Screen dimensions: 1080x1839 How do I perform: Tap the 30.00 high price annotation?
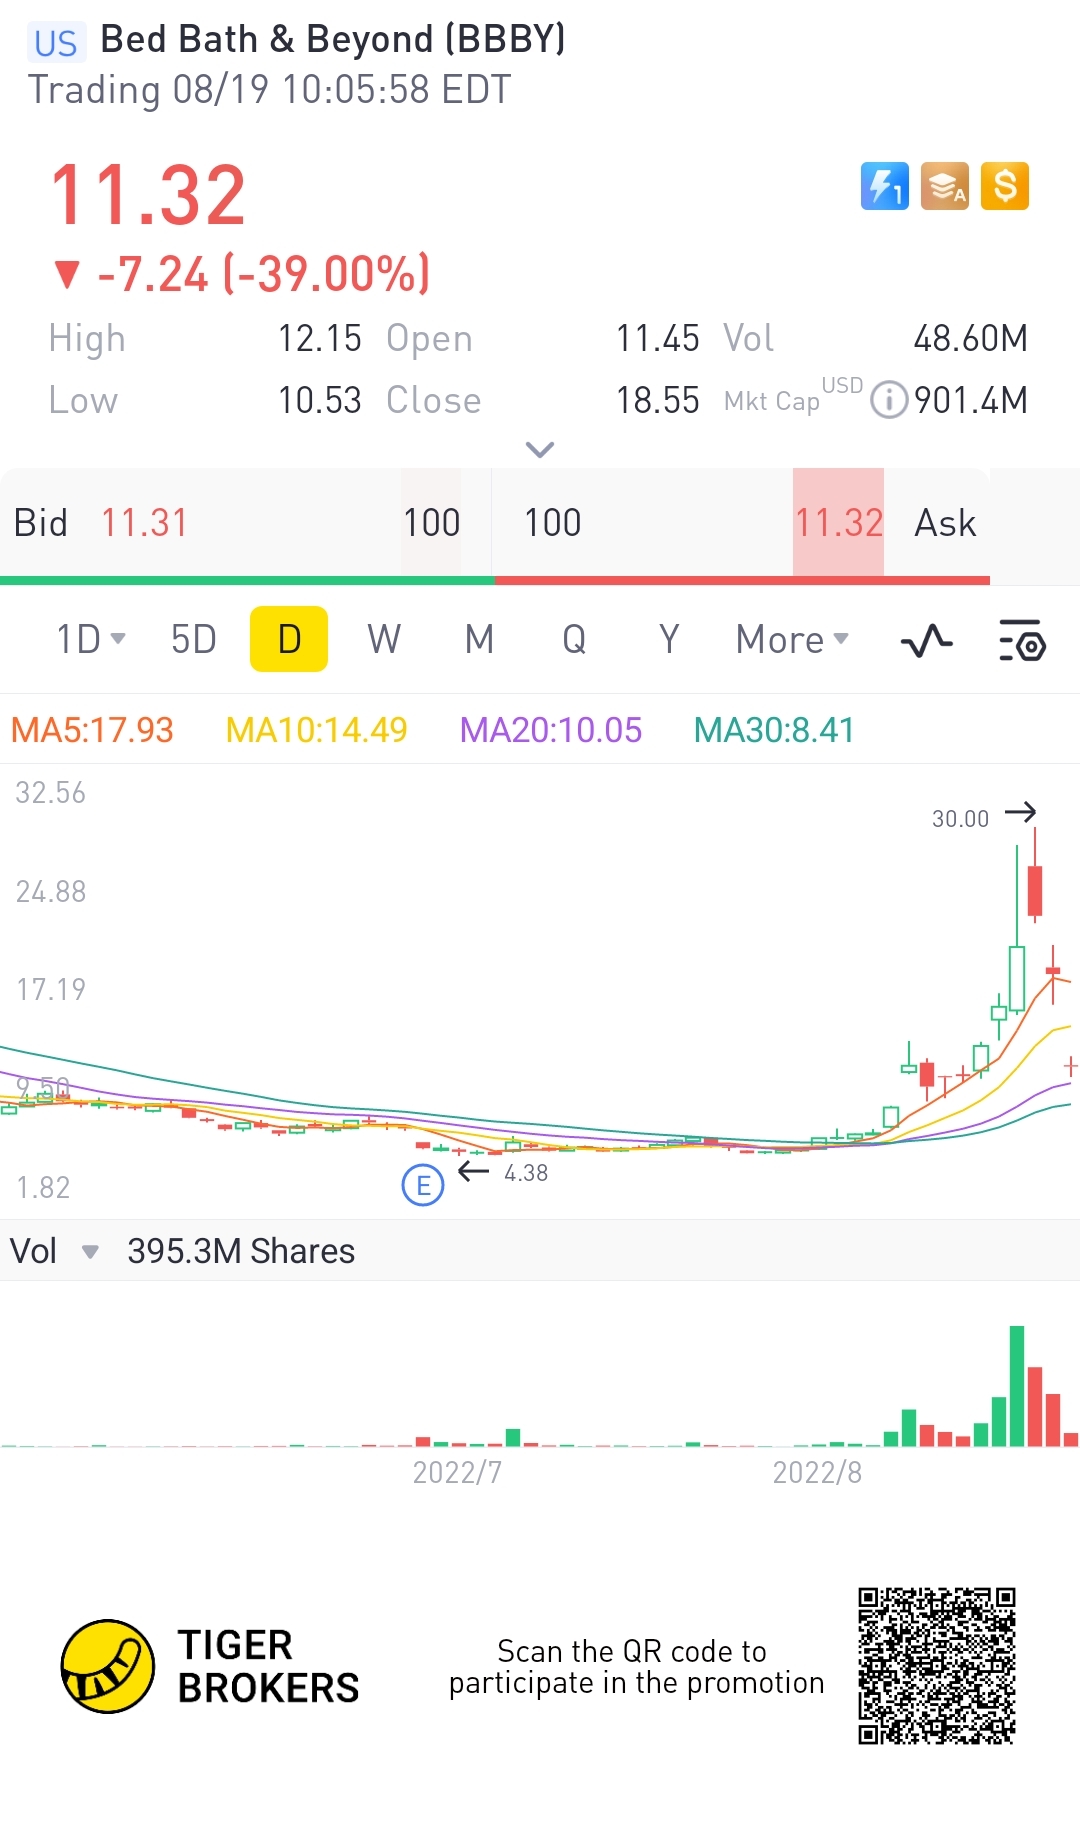coord(960,819)
